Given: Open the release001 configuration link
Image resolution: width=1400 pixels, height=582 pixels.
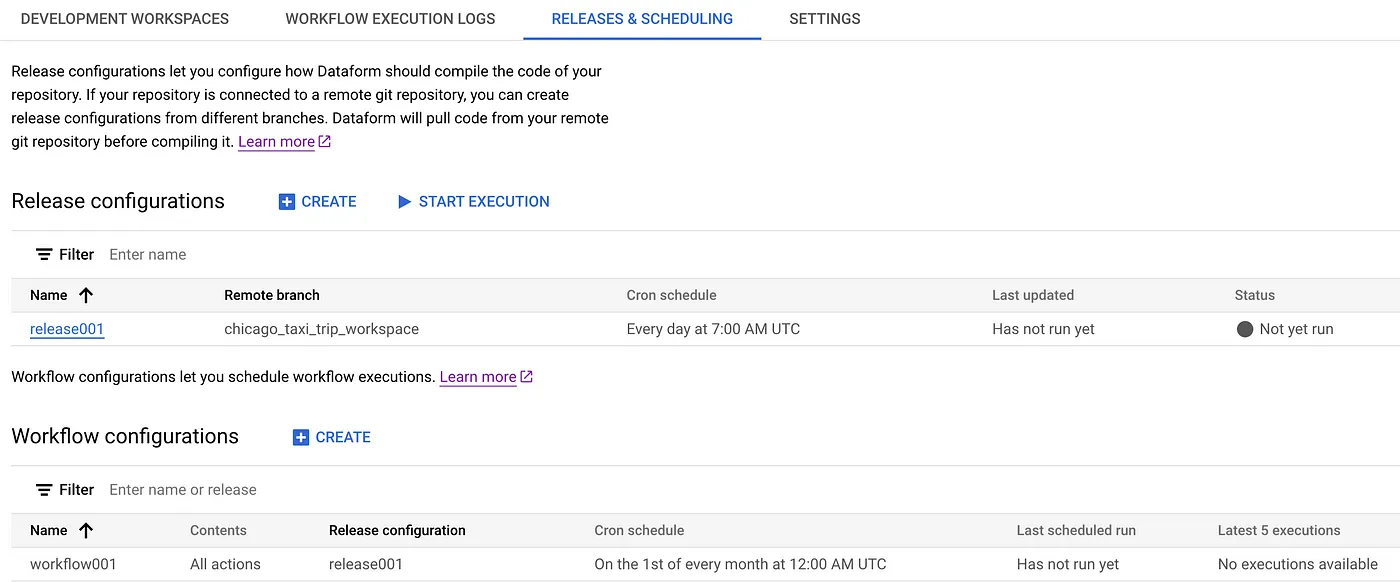Looking at the screenshot, I should click(67, 329).
